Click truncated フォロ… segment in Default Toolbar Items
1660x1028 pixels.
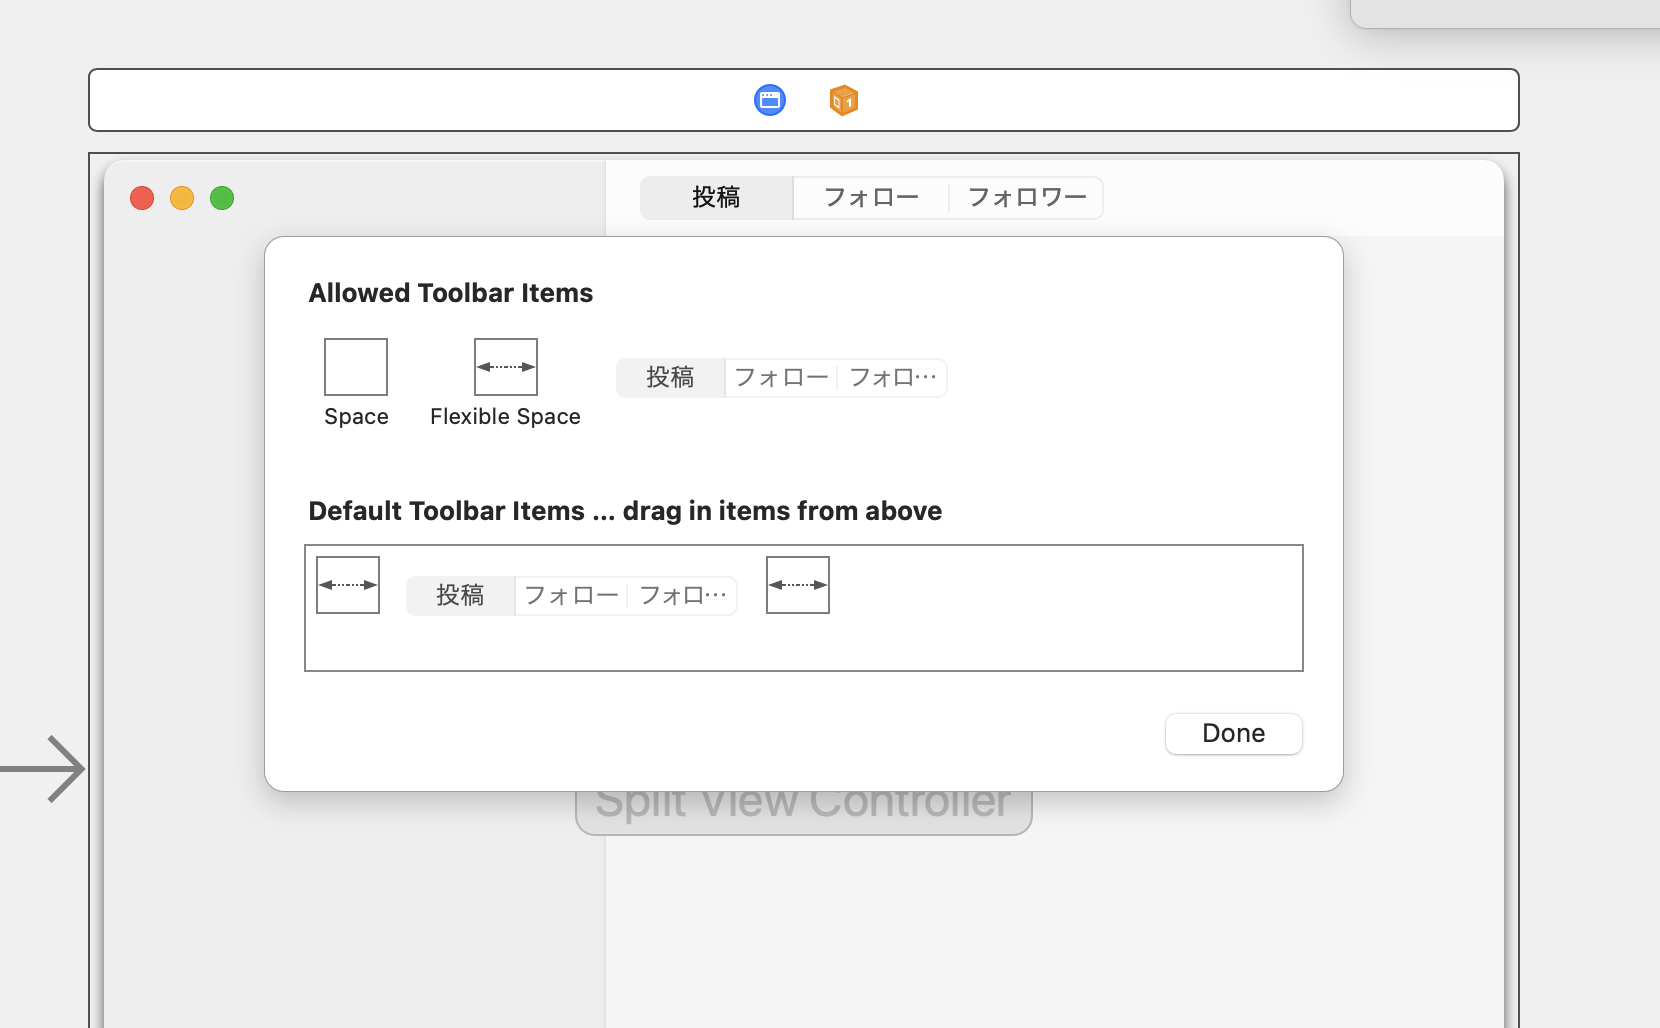[x=682, y=596]
